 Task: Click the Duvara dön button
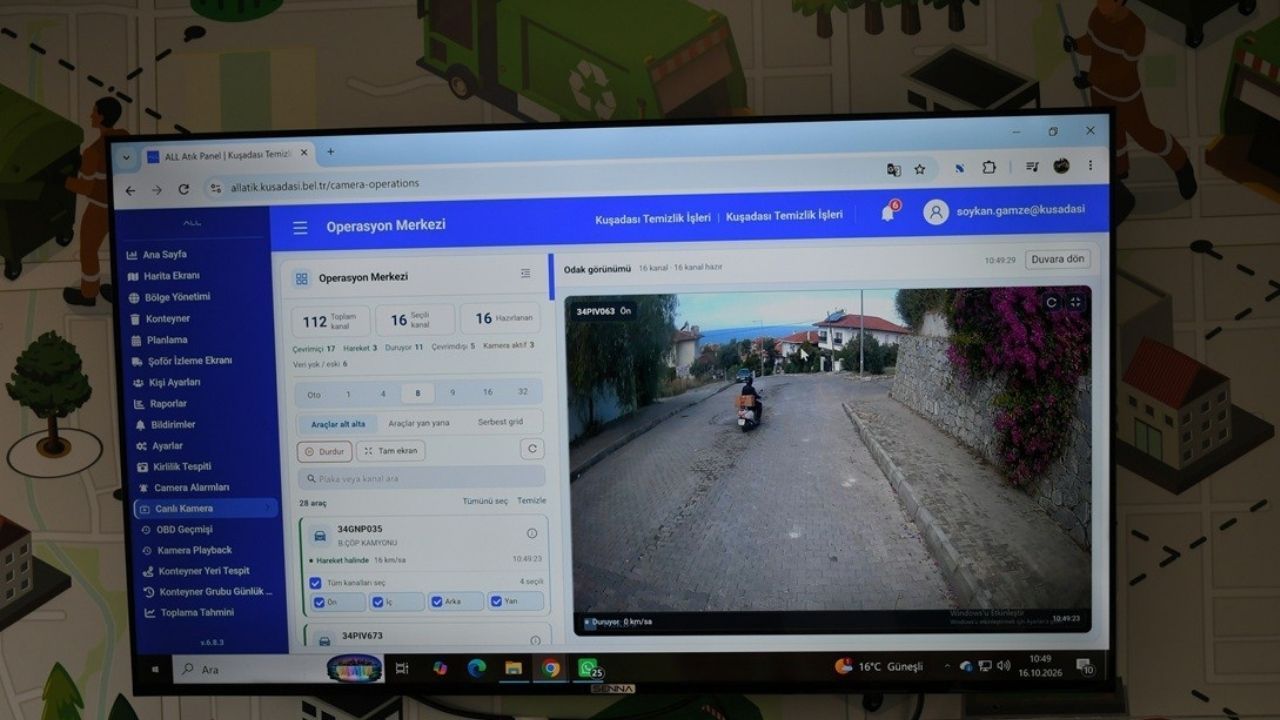1058,259
